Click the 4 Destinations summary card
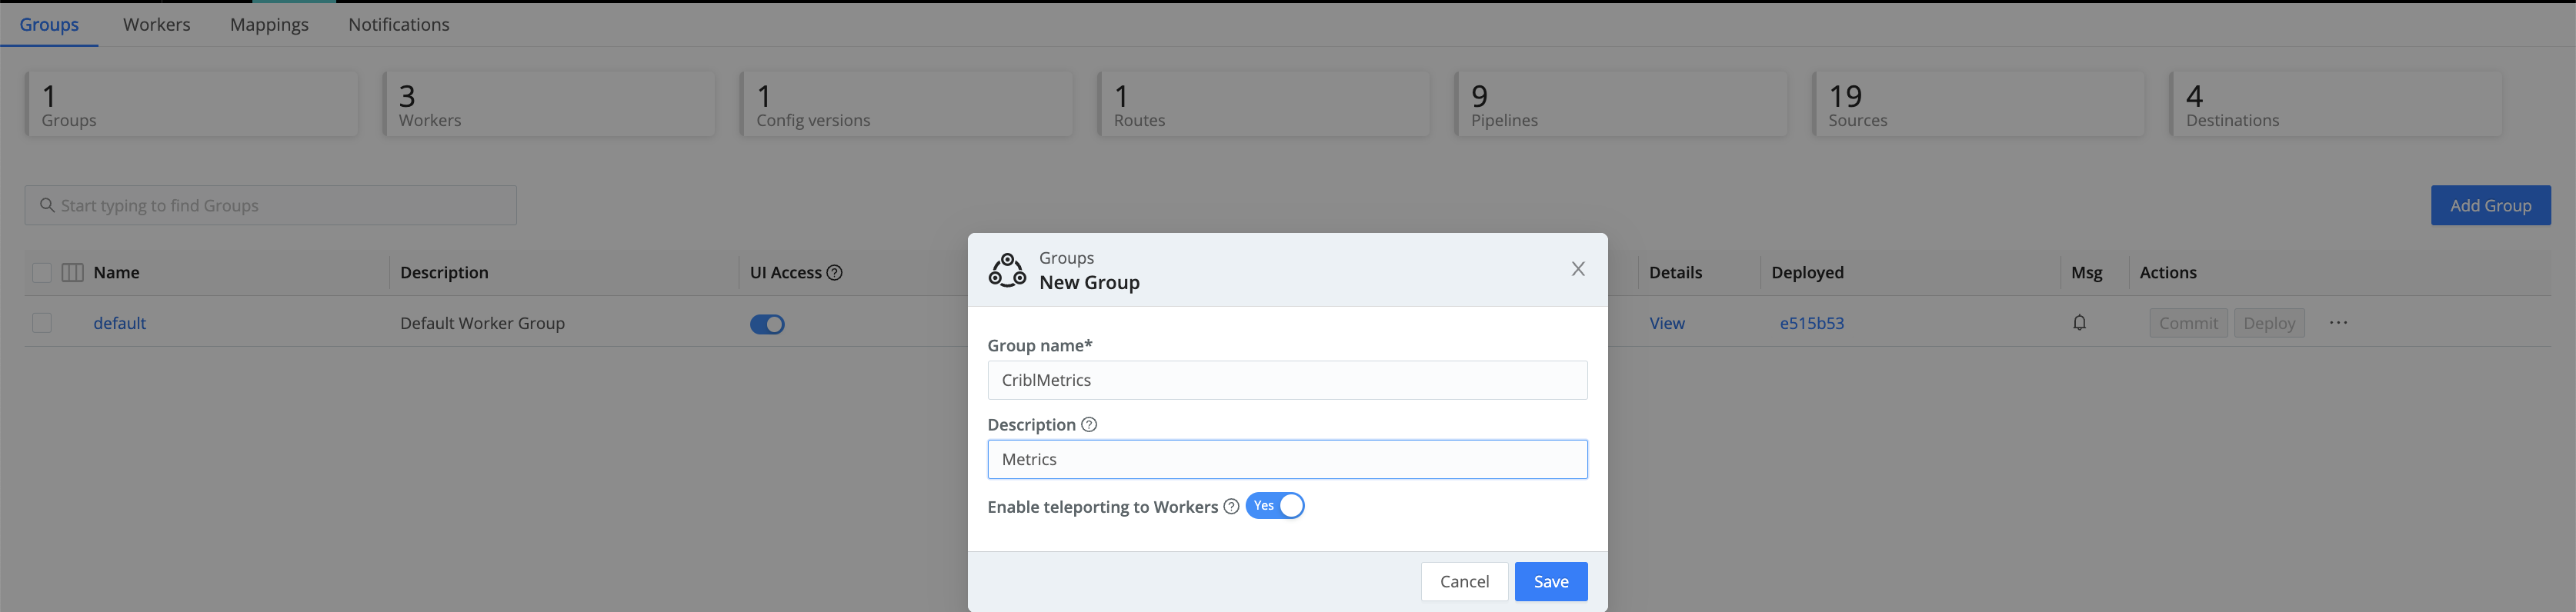 click(2336, 104)
